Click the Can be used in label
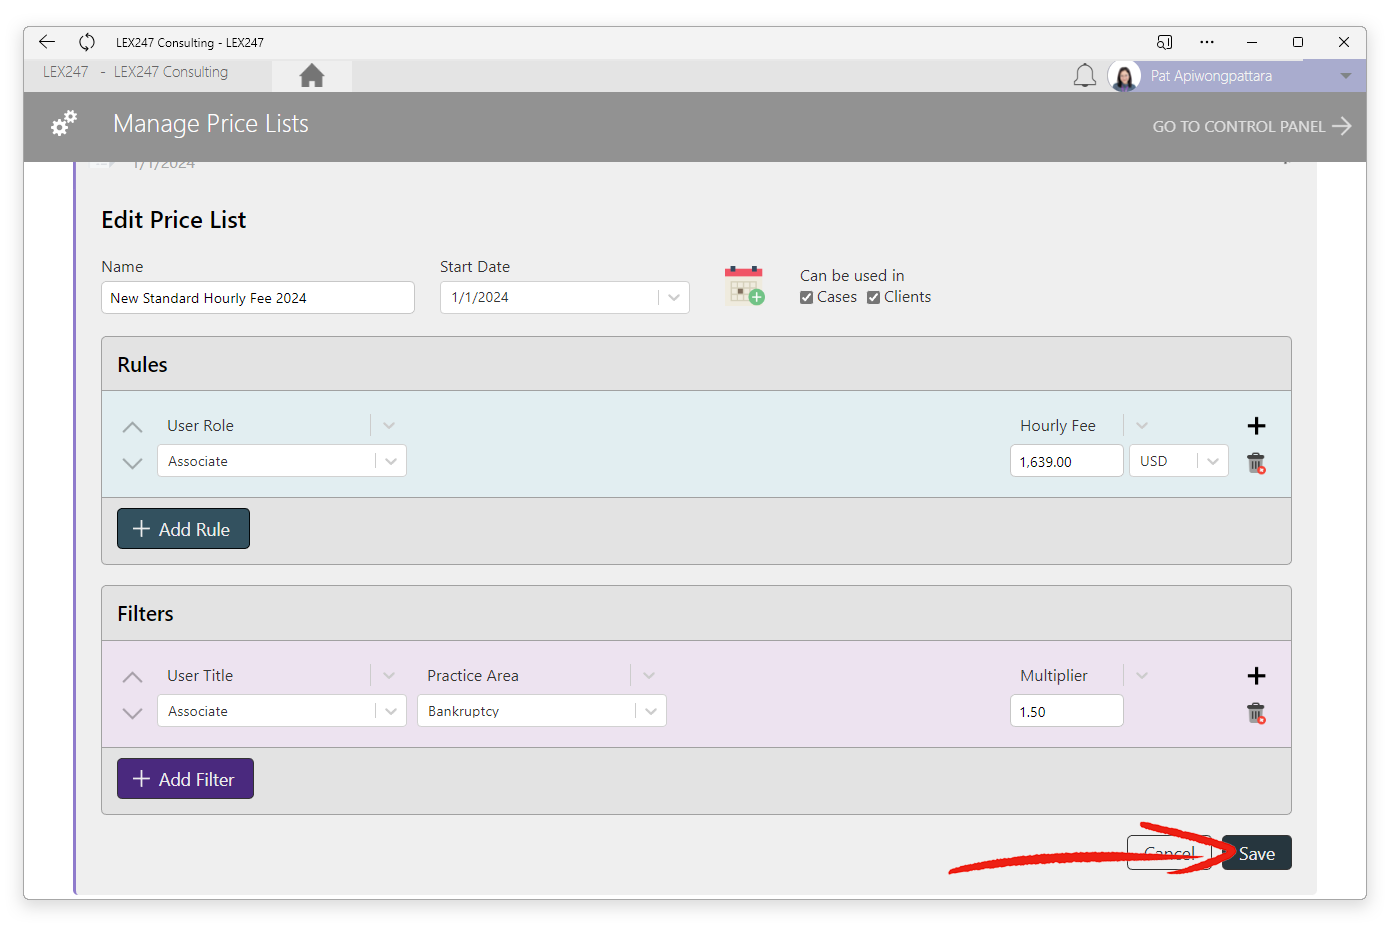 tap(852, 276)
